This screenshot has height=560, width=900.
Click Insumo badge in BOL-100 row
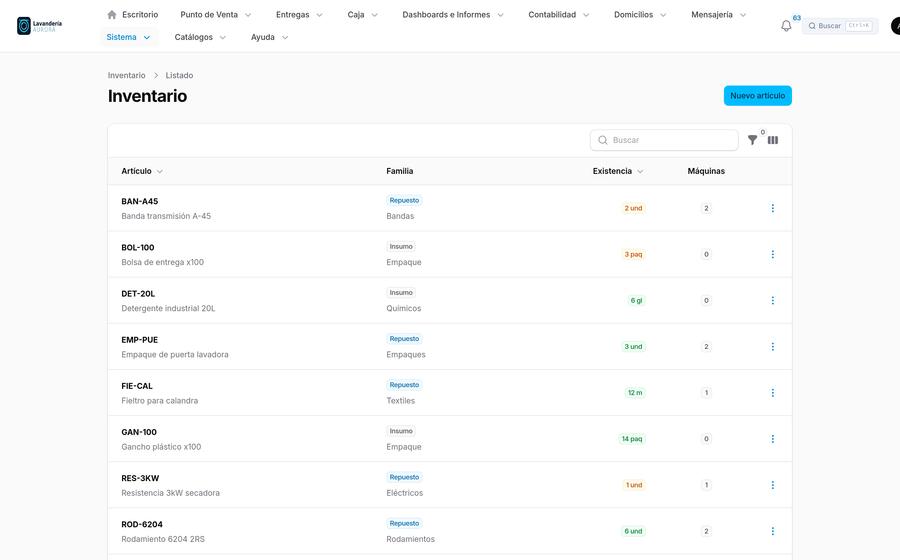[401, 246]
